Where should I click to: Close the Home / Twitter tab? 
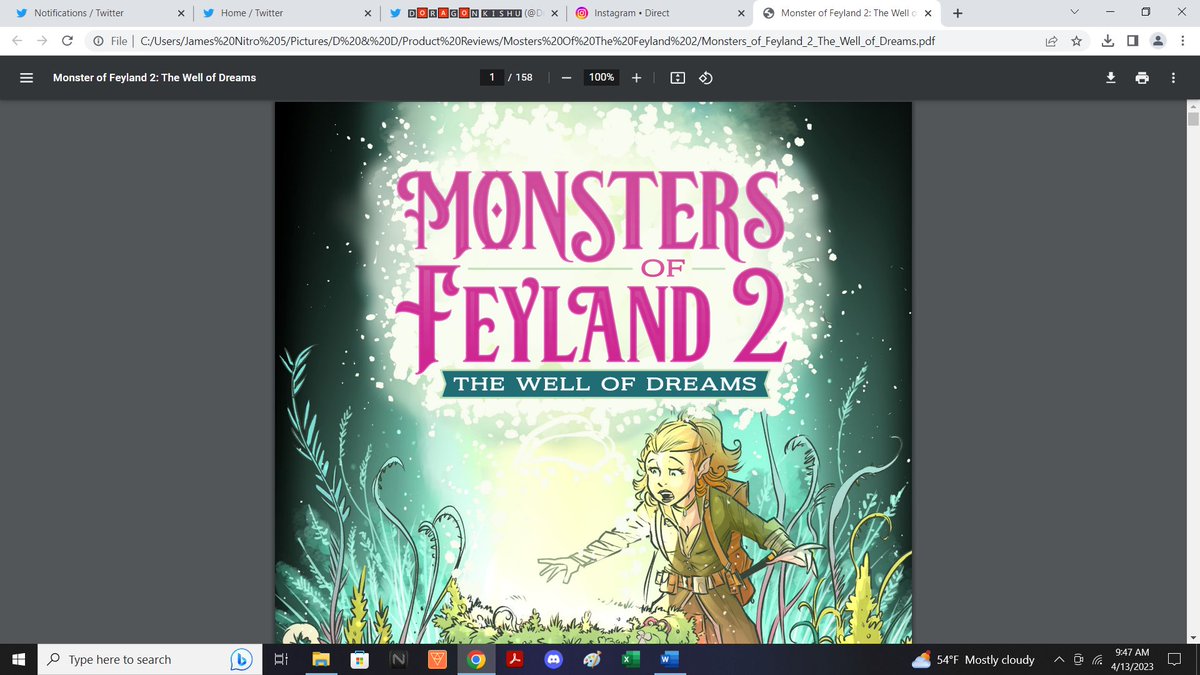pyautogui.click(x=368, y=13)
